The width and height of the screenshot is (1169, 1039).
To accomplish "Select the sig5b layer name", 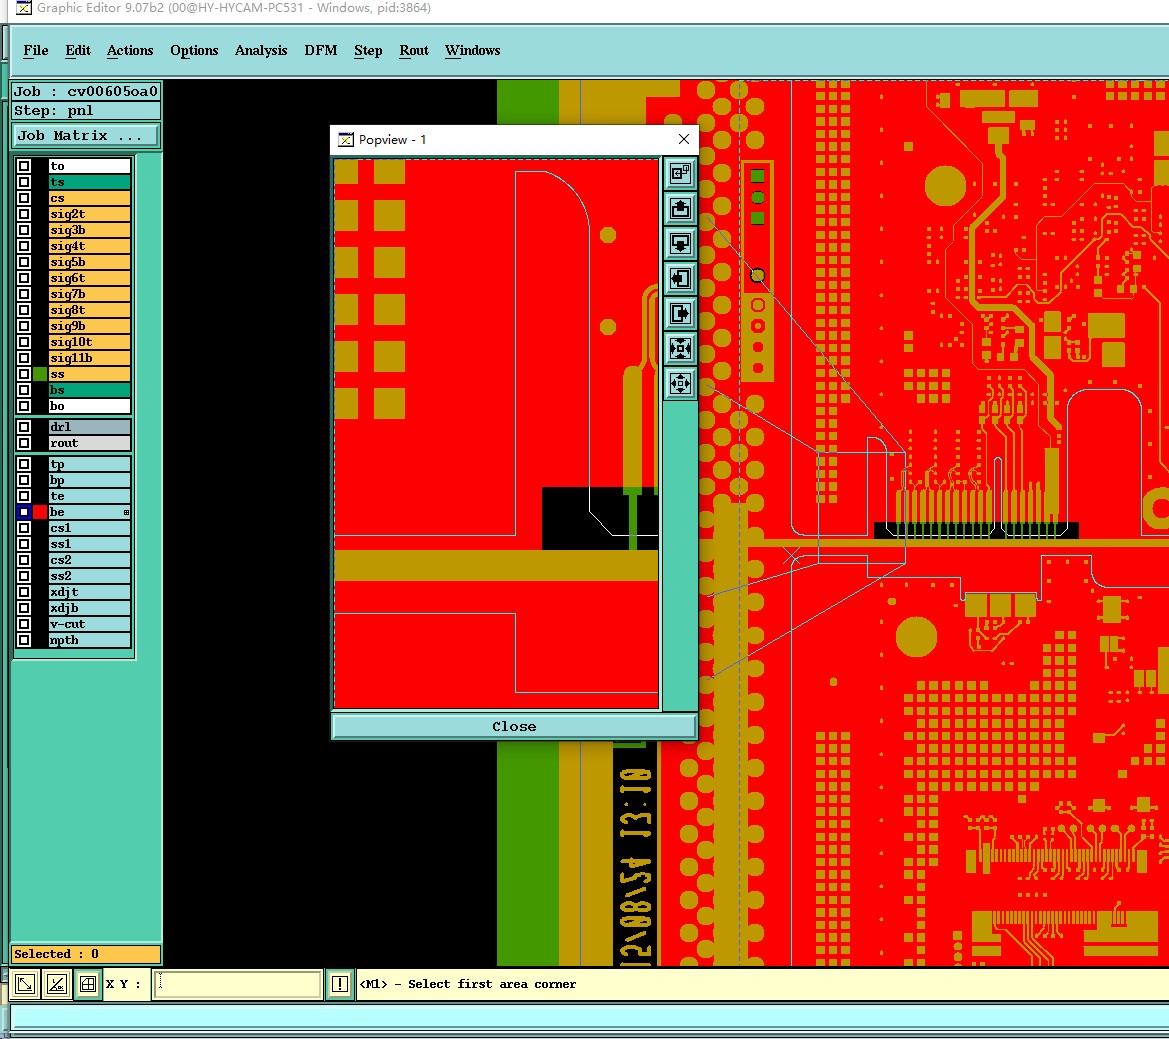I will coord(89,262).
